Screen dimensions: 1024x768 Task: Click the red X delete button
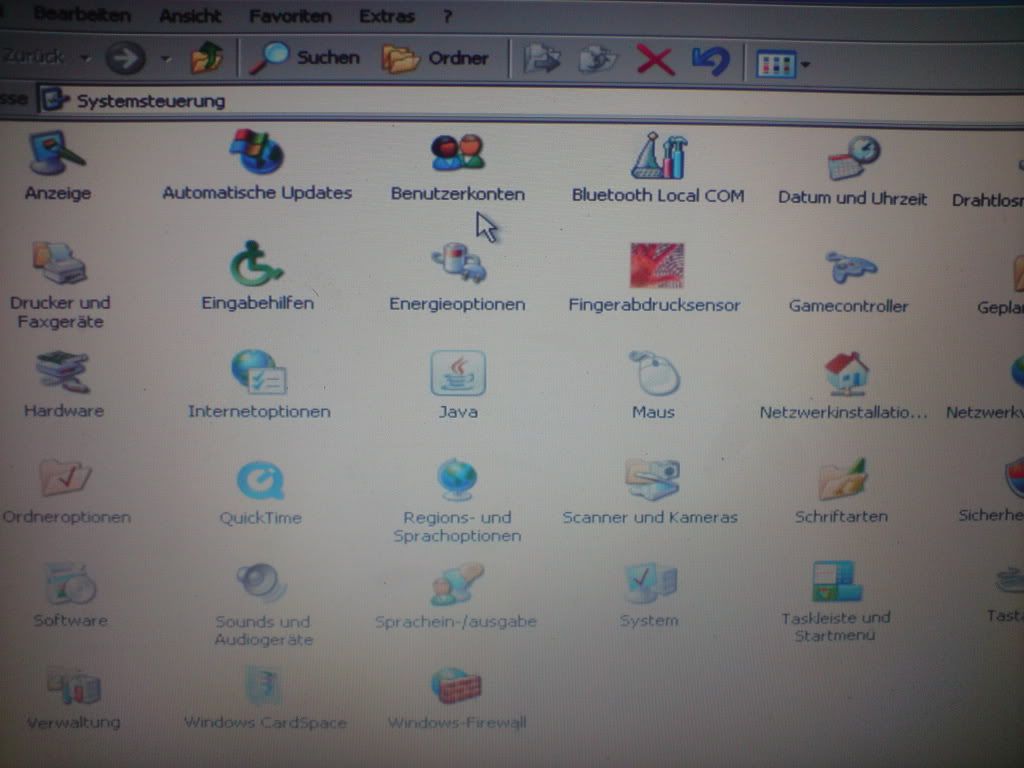coord(654,61)
